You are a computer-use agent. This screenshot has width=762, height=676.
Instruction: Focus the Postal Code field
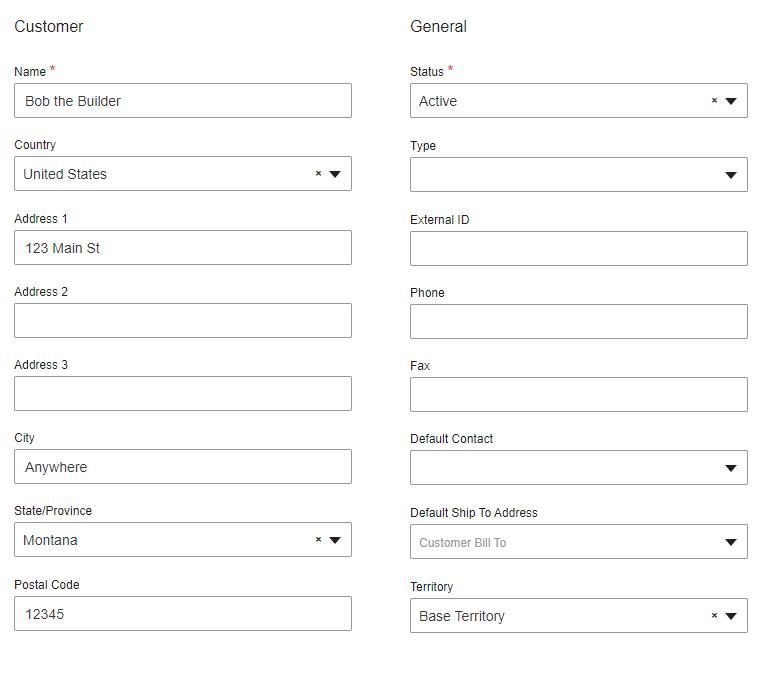(183, 614)
